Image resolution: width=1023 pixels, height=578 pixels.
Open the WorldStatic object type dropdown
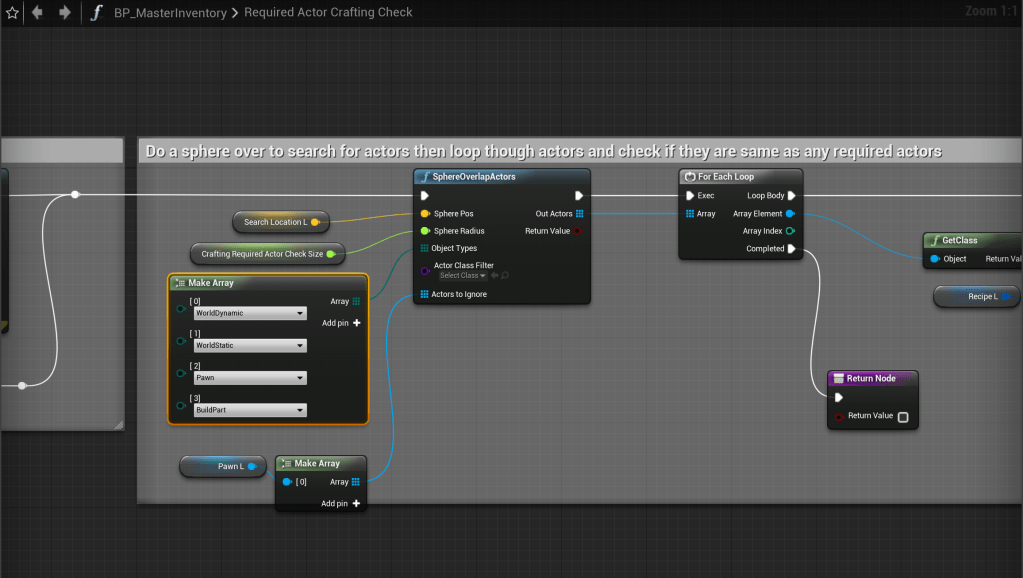(x=249, y=346)
